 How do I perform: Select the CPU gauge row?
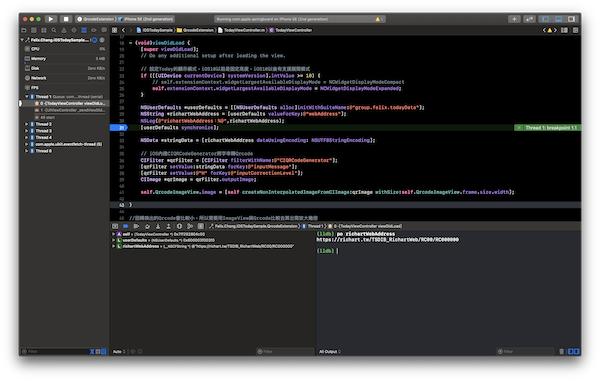coord(64,49)
